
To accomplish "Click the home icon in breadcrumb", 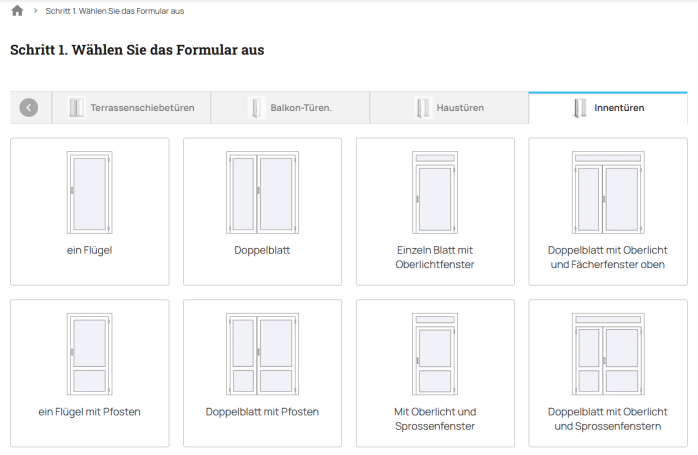I will (x=17, y=11).
